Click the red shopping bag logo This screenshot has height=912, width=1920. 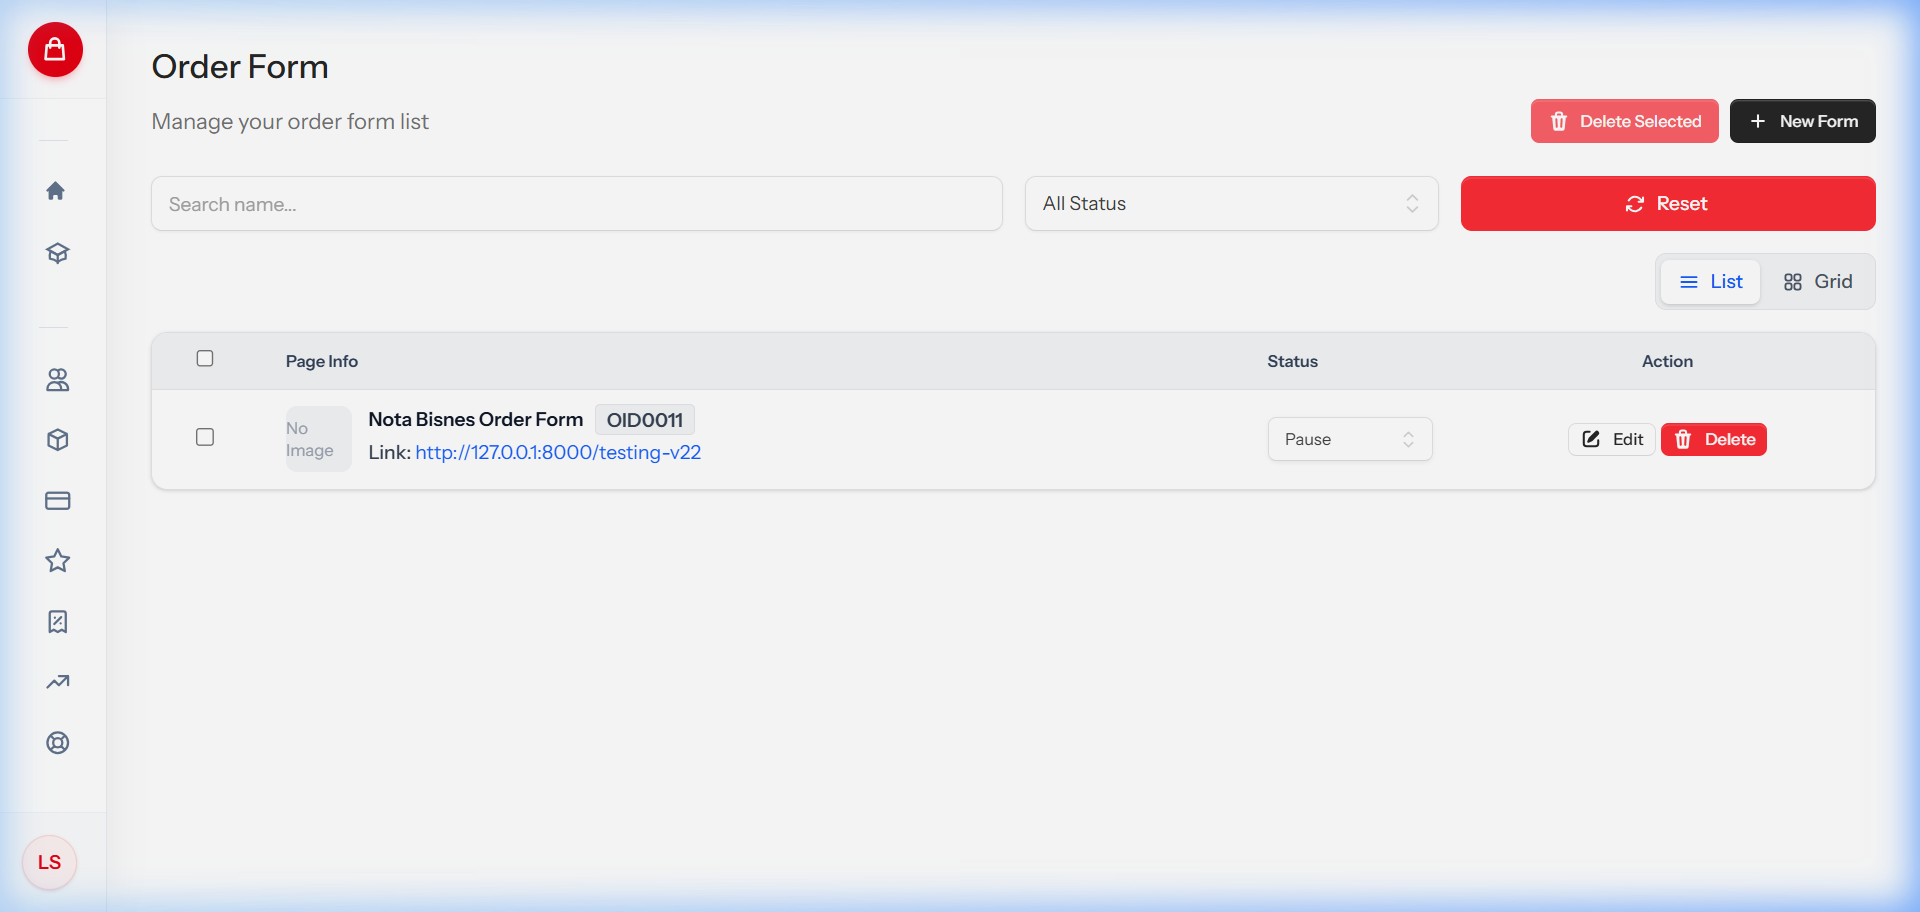point(55,50)
